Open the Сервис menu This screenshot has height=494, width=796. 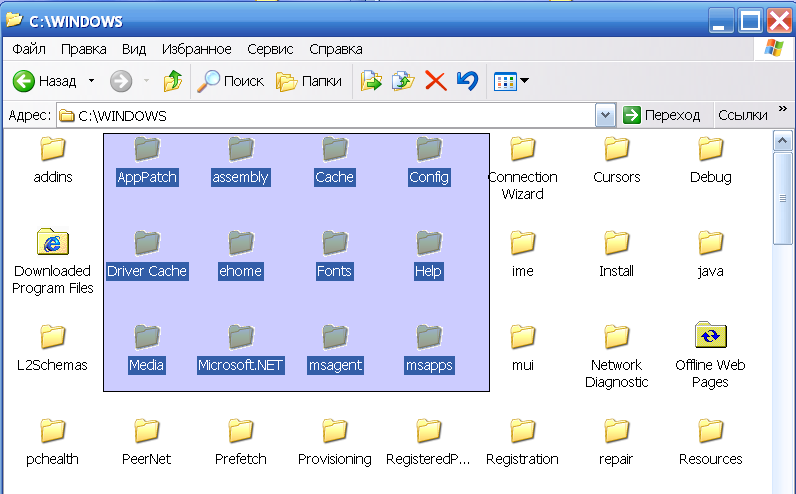click(270, 49)
